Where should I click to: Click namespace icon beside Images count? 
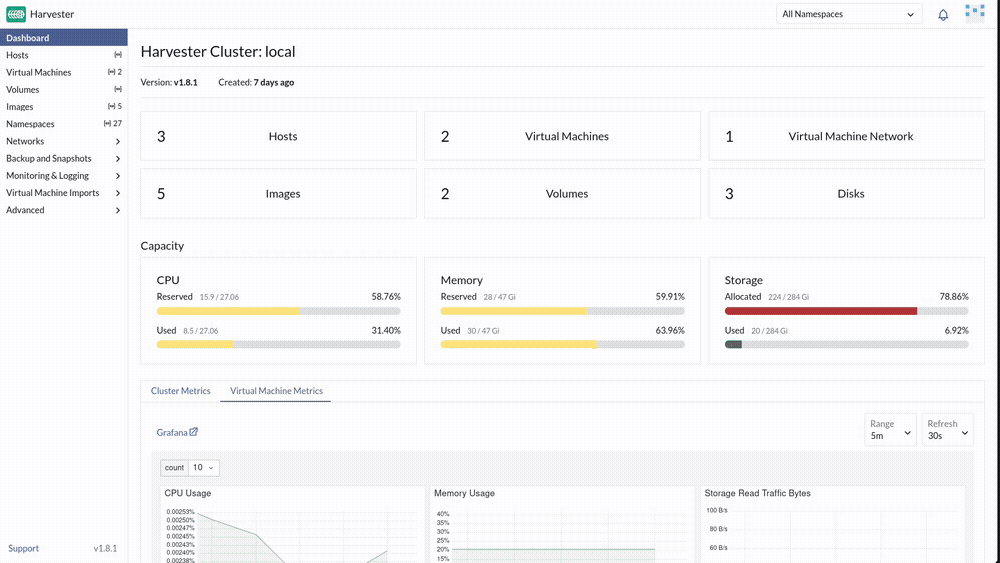[x=112, y=106]
